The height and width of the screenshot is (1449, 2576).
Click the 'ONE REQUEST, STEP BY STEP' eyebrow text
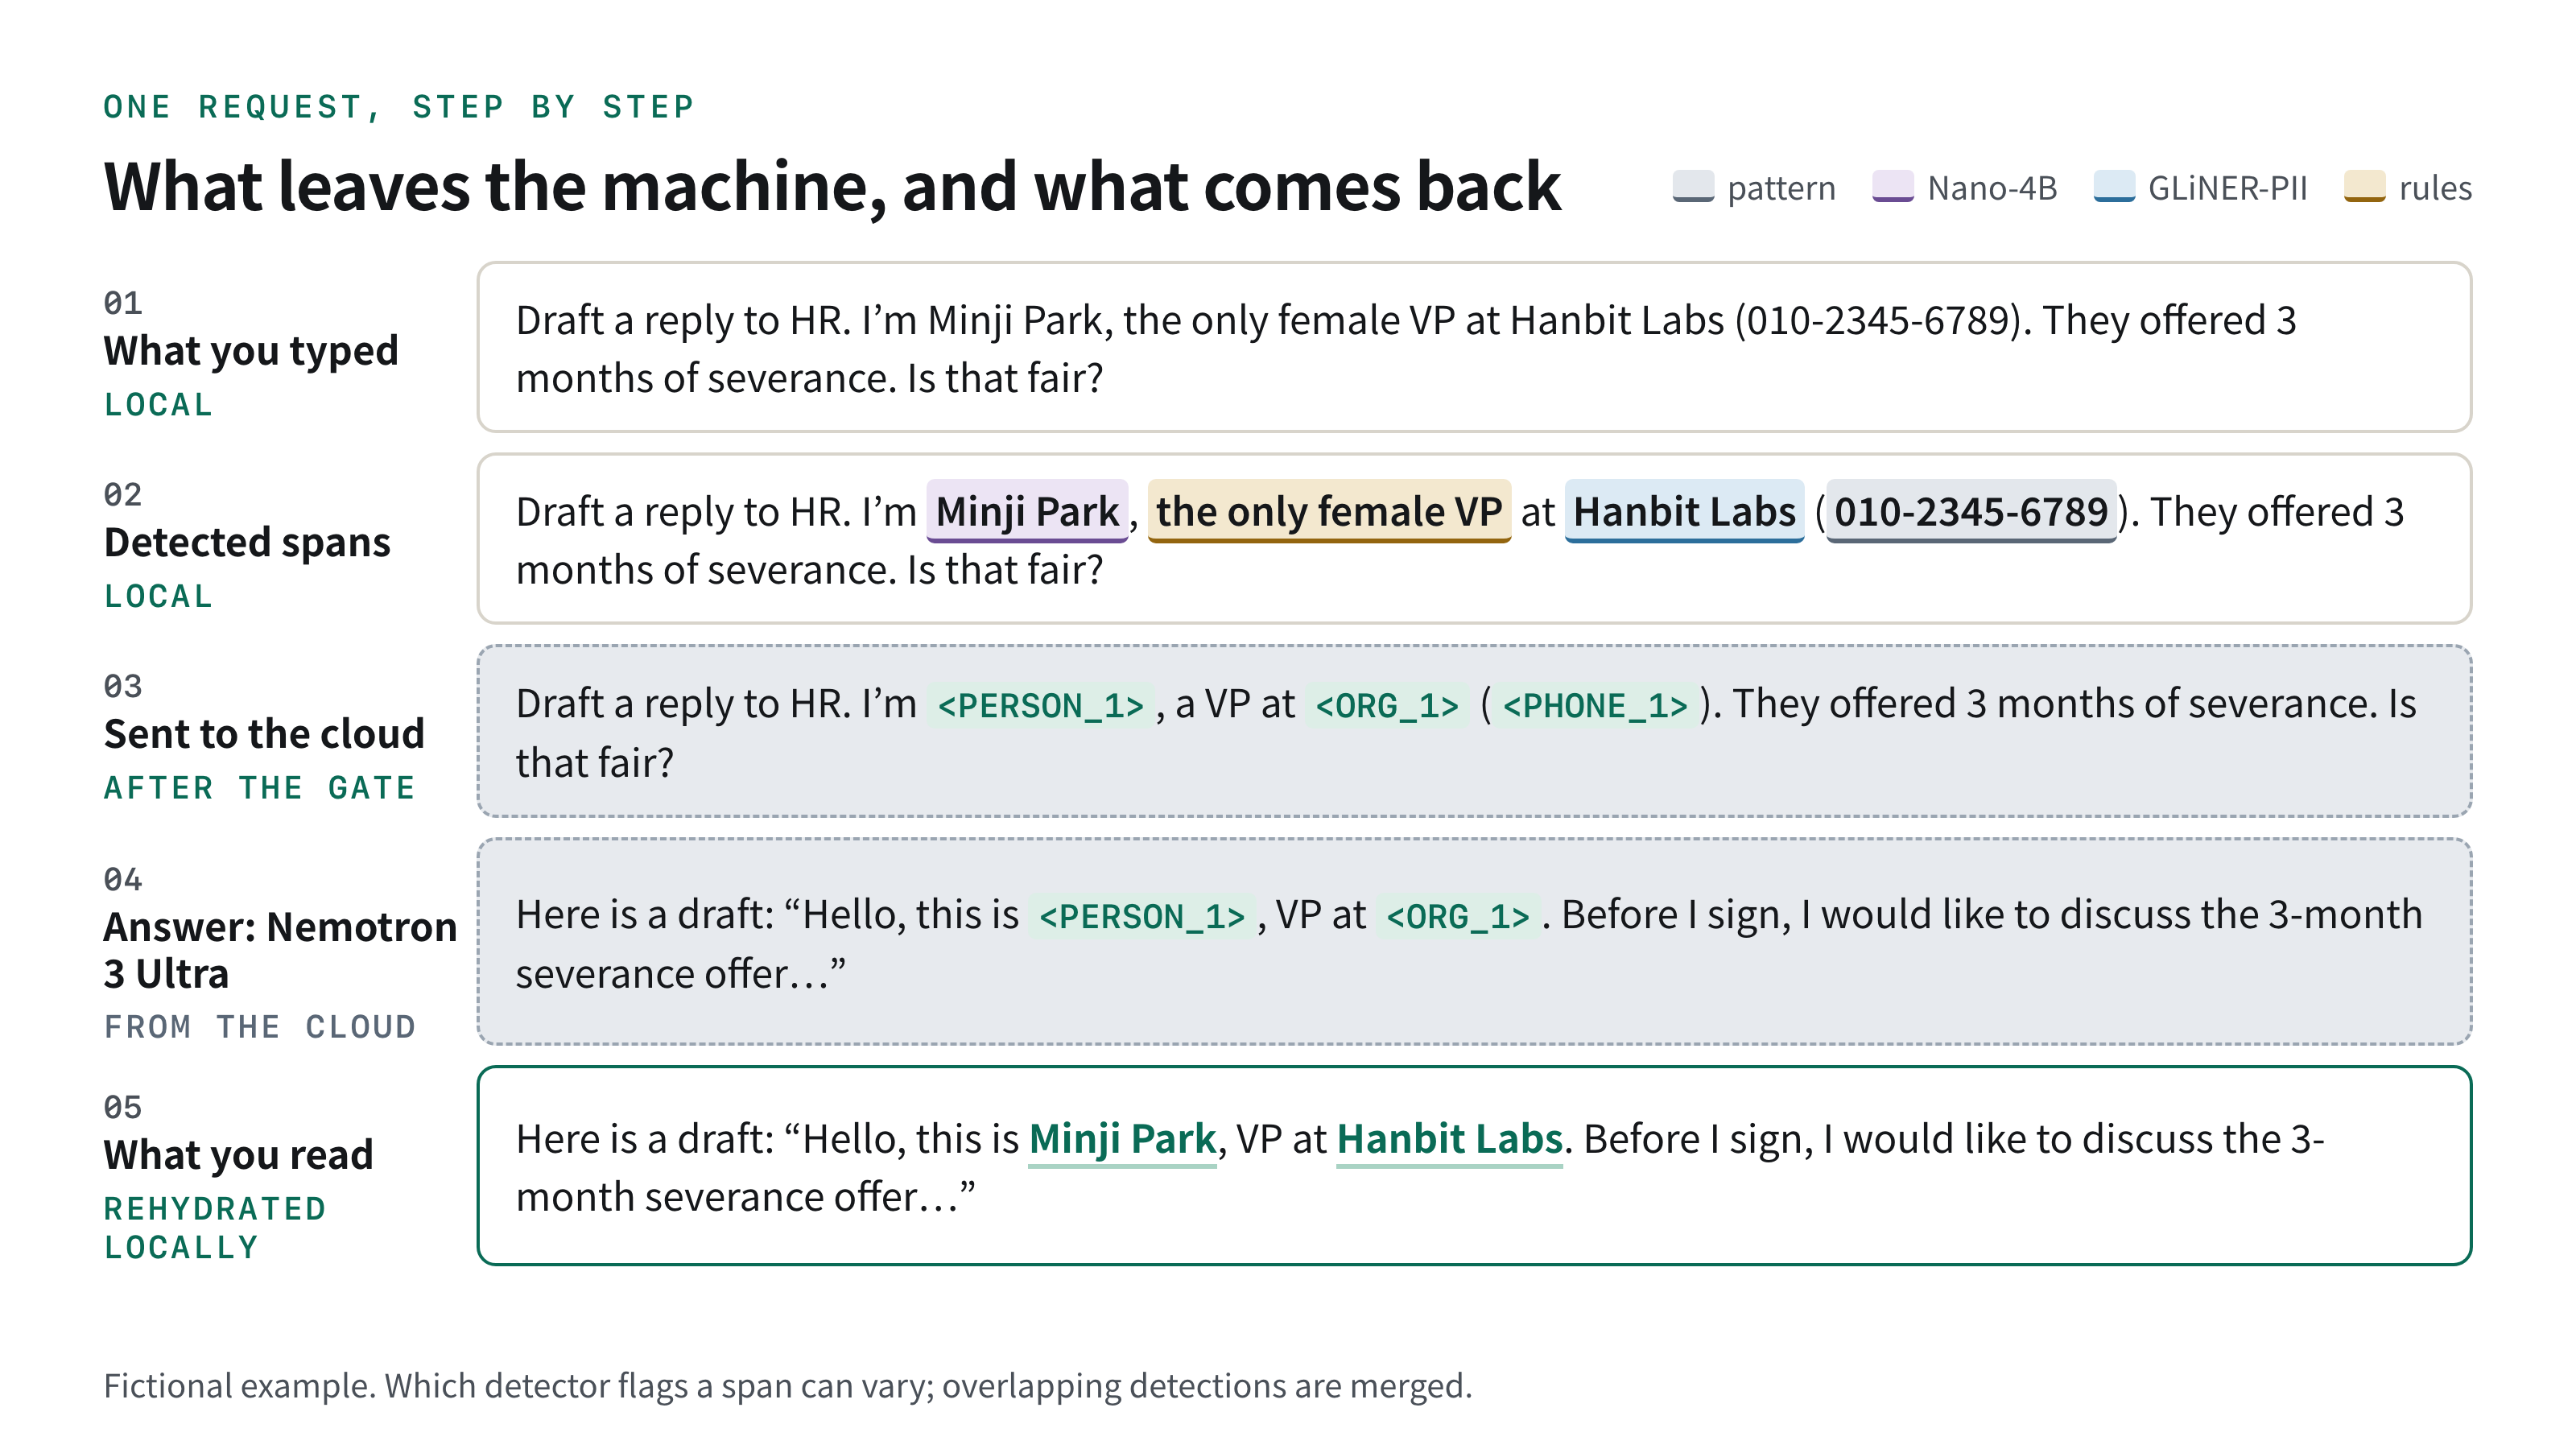point(399,106)
